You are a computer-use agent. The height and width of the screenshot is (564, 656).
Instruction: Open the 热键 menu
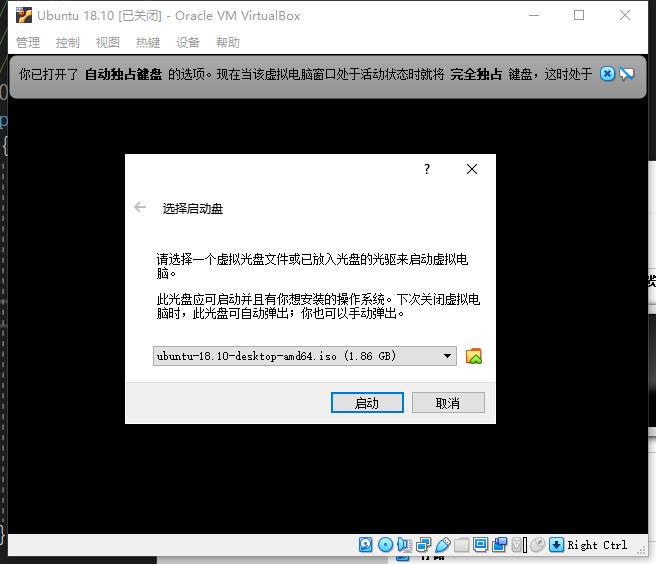pyautogui.click(x=148, y=42)
